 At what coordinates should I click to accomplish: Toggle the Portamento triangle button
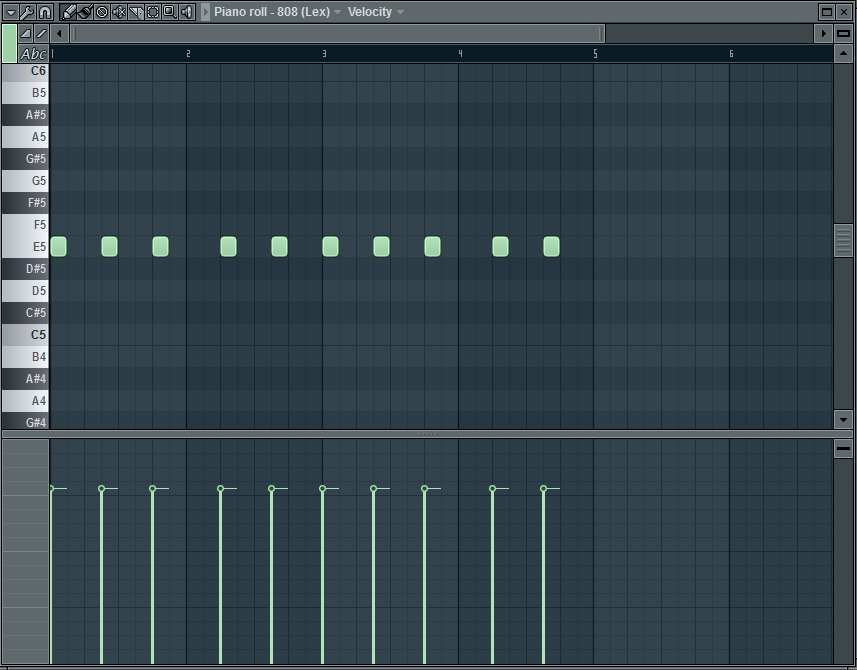[26, 33]
